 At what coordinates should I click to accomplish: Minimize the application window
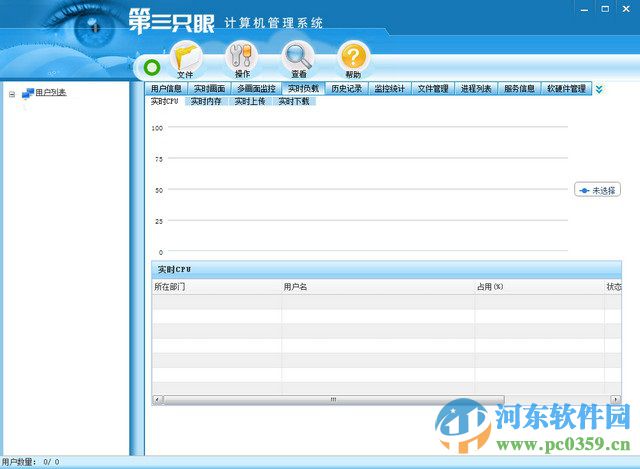click(584, 9)
